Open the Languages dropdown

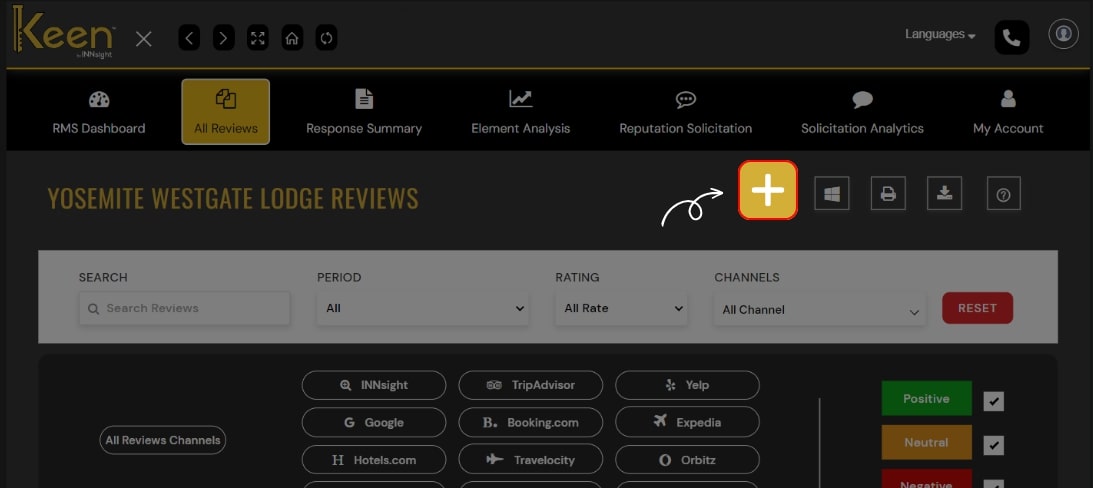[940, 34]
